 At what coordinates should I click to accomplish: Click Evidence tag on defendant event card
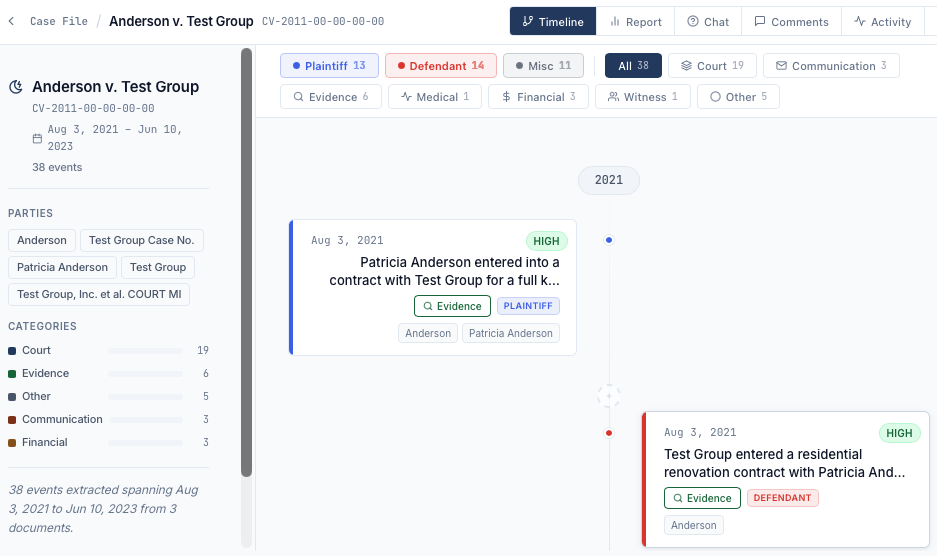(x=702, y=498)
